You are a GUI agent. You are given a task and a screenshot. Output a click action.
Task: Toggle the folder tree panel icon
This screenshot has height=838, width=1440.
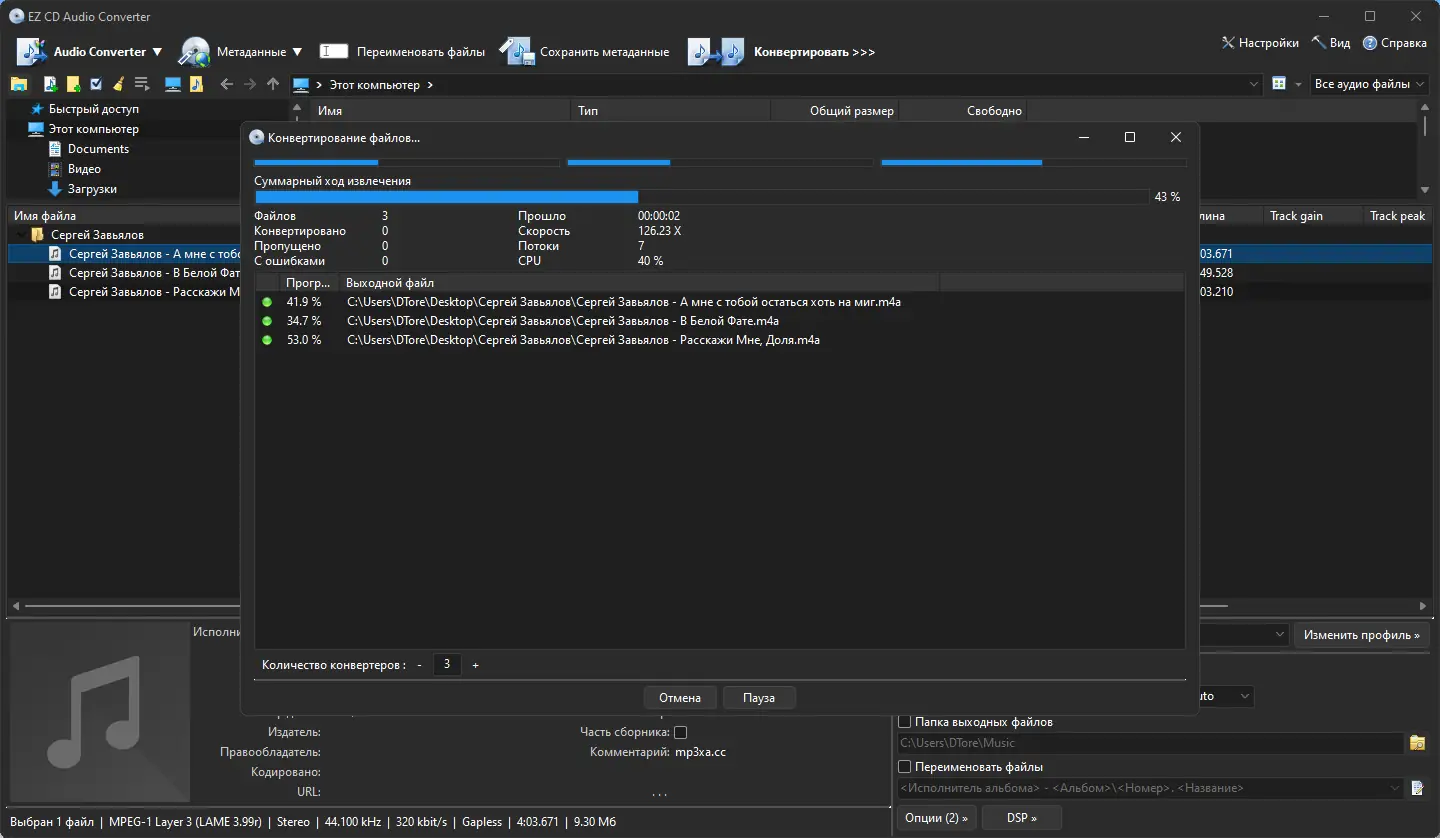pos(19,84)
